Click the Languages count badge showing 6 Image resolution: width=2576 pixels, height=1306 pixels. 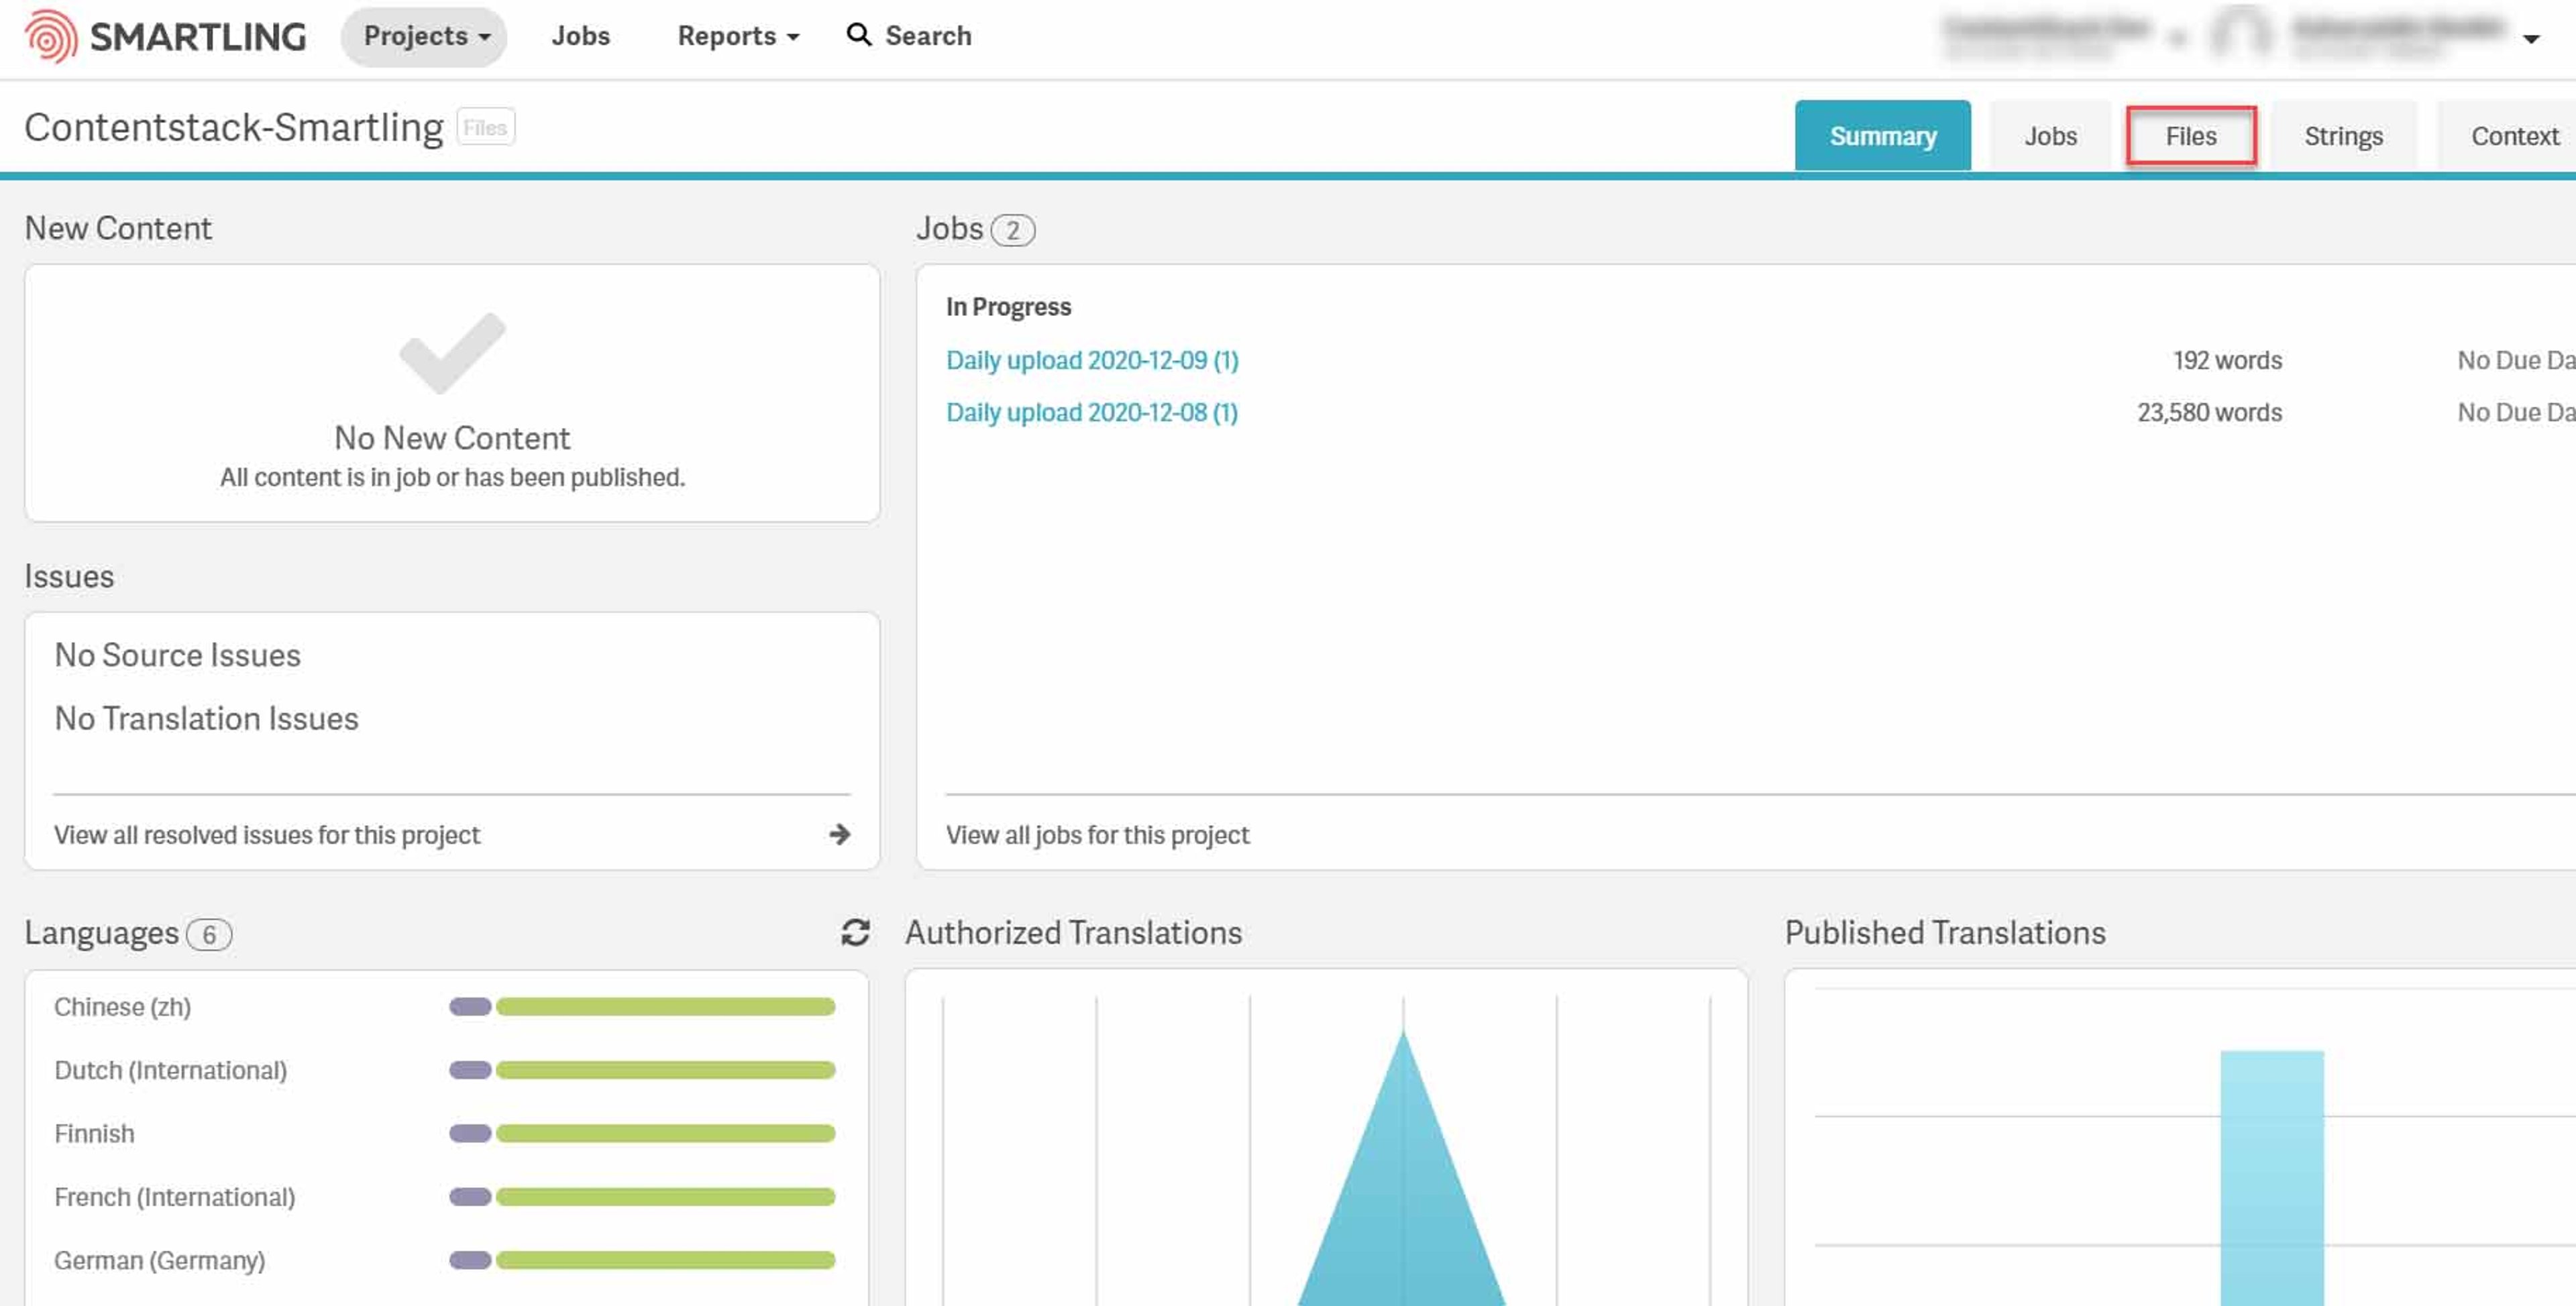209,935
